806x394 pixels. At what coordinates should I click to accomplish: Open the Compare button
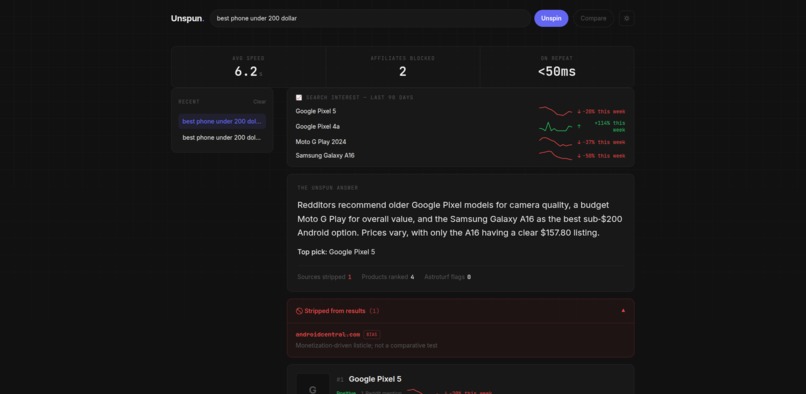click(x=593, y=19)
